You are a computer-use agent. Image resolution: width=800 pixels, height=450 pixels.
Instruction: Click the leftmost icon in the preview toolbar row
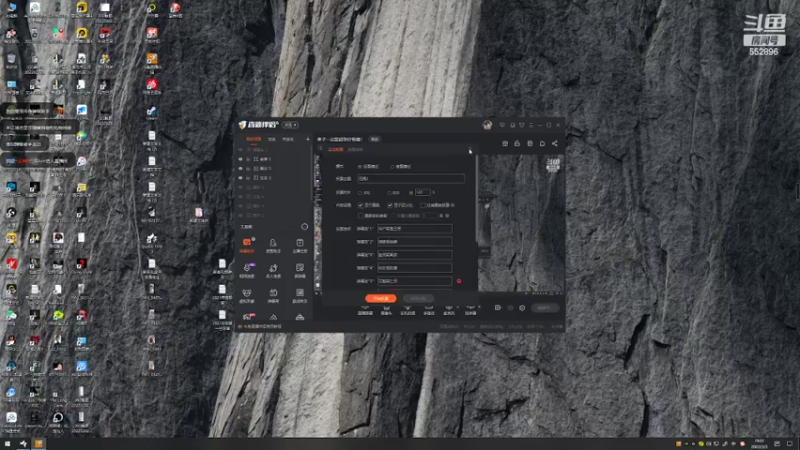pos(505,143)
